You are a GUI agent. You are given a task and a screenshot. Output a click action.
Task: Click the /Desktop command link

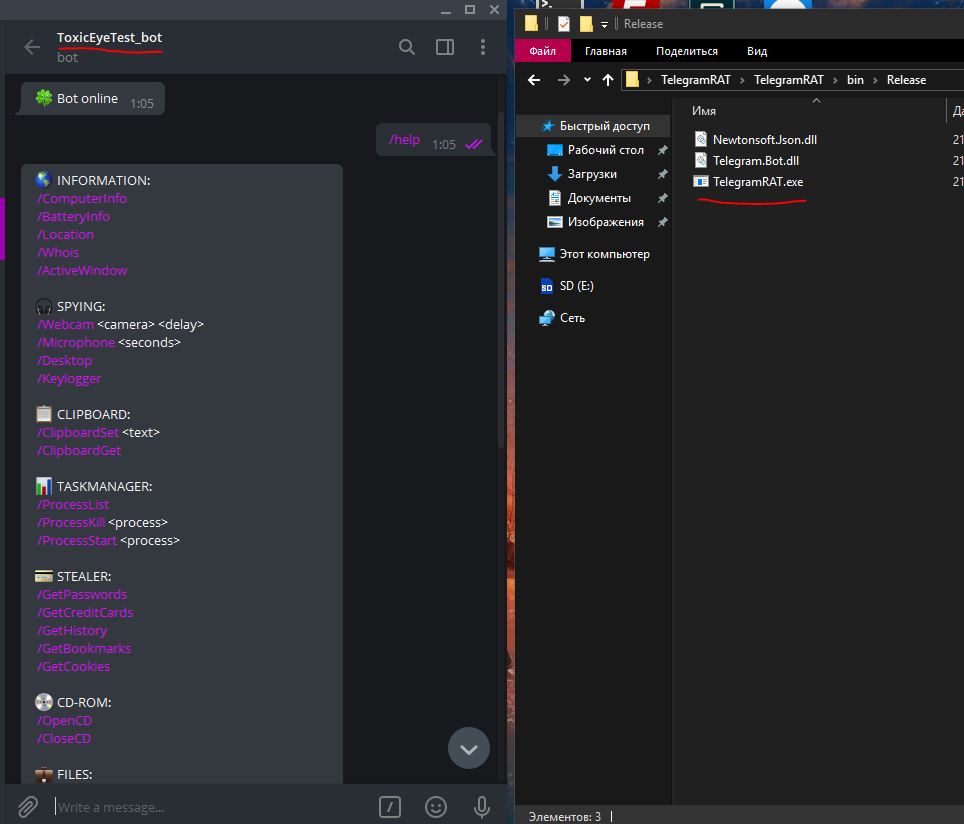[64, 360]
